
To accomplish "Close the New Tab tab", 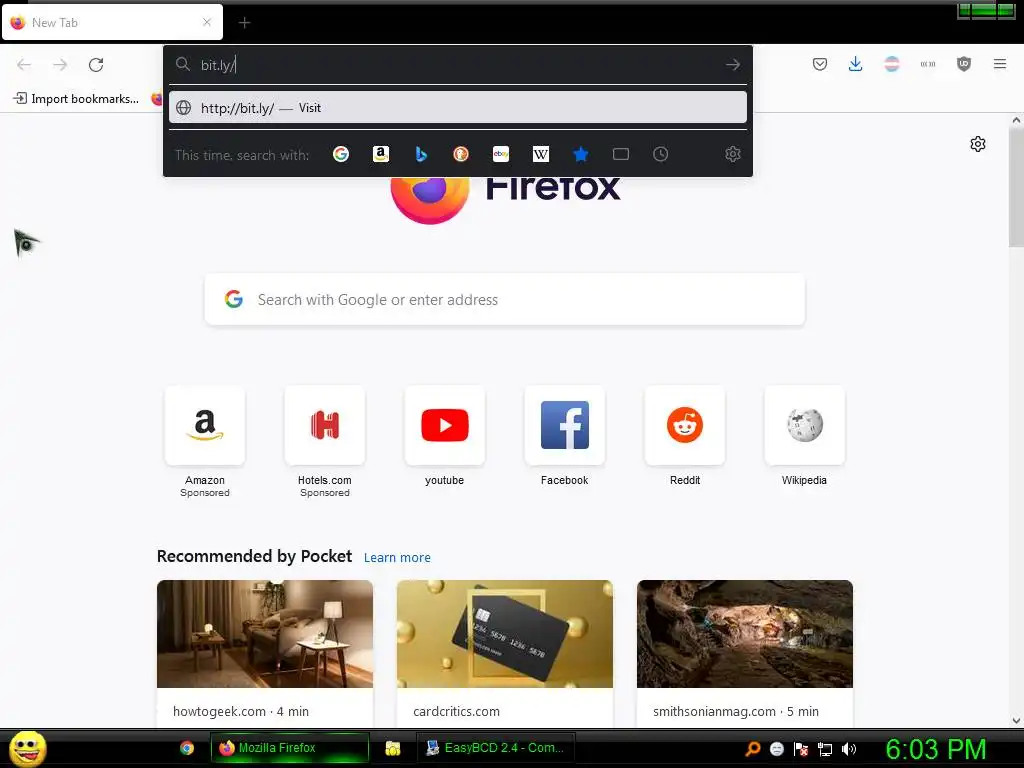I will pos(207,22).
